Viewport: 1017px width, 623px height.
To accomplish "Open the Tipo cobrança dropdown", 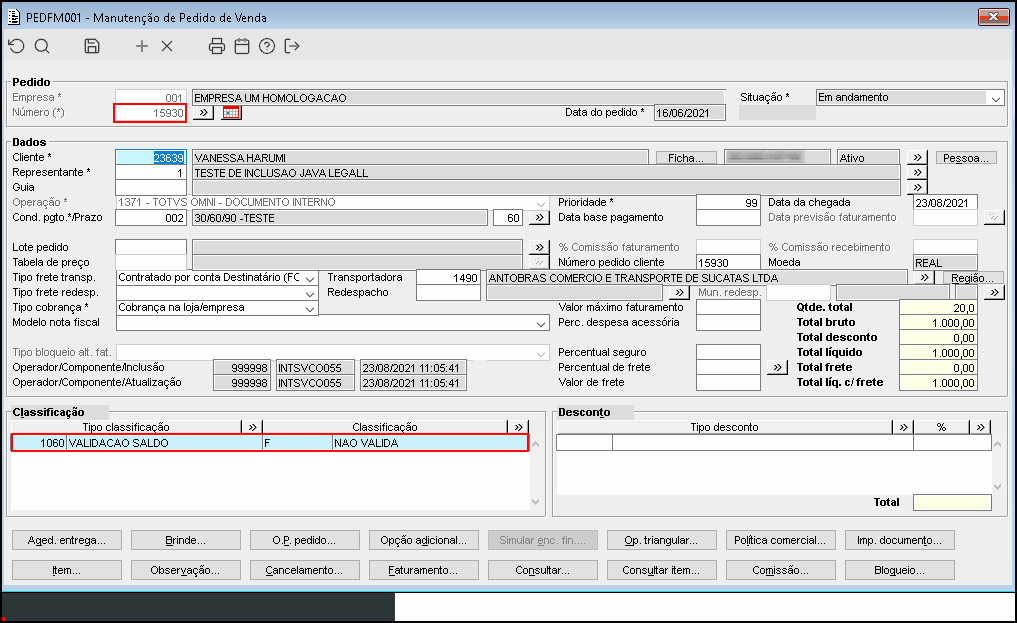I will [310, 308].
